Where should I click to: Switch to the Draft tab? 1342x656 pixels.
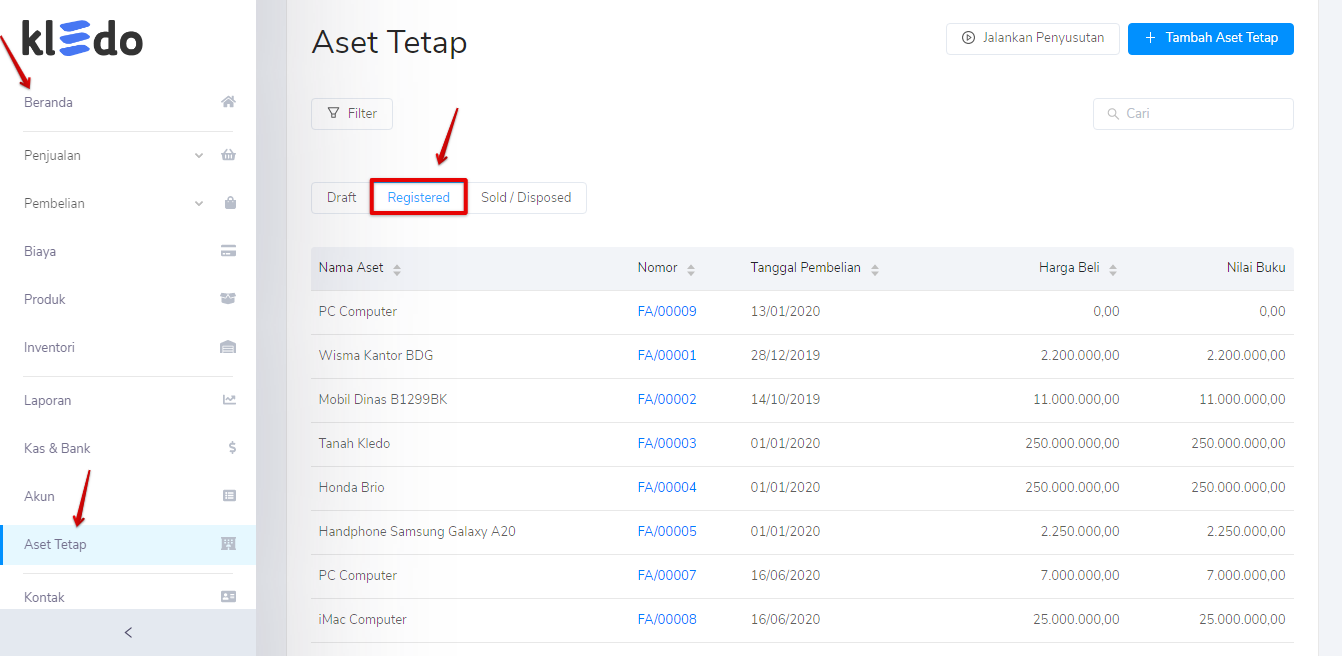(340, 197)
